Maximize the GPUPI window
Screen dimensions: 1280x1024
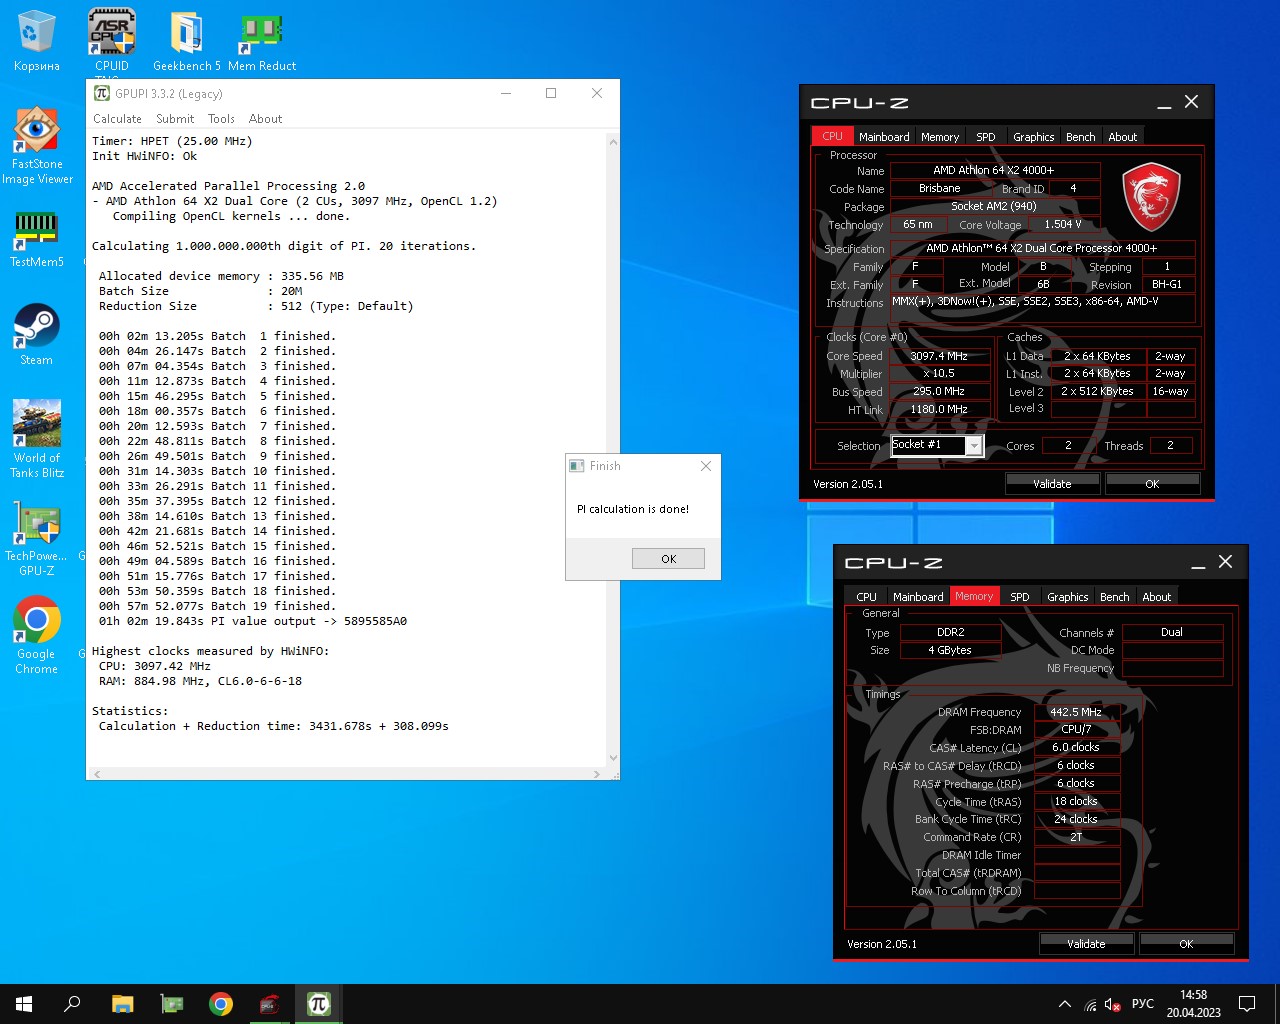click(x=551, y=93)
